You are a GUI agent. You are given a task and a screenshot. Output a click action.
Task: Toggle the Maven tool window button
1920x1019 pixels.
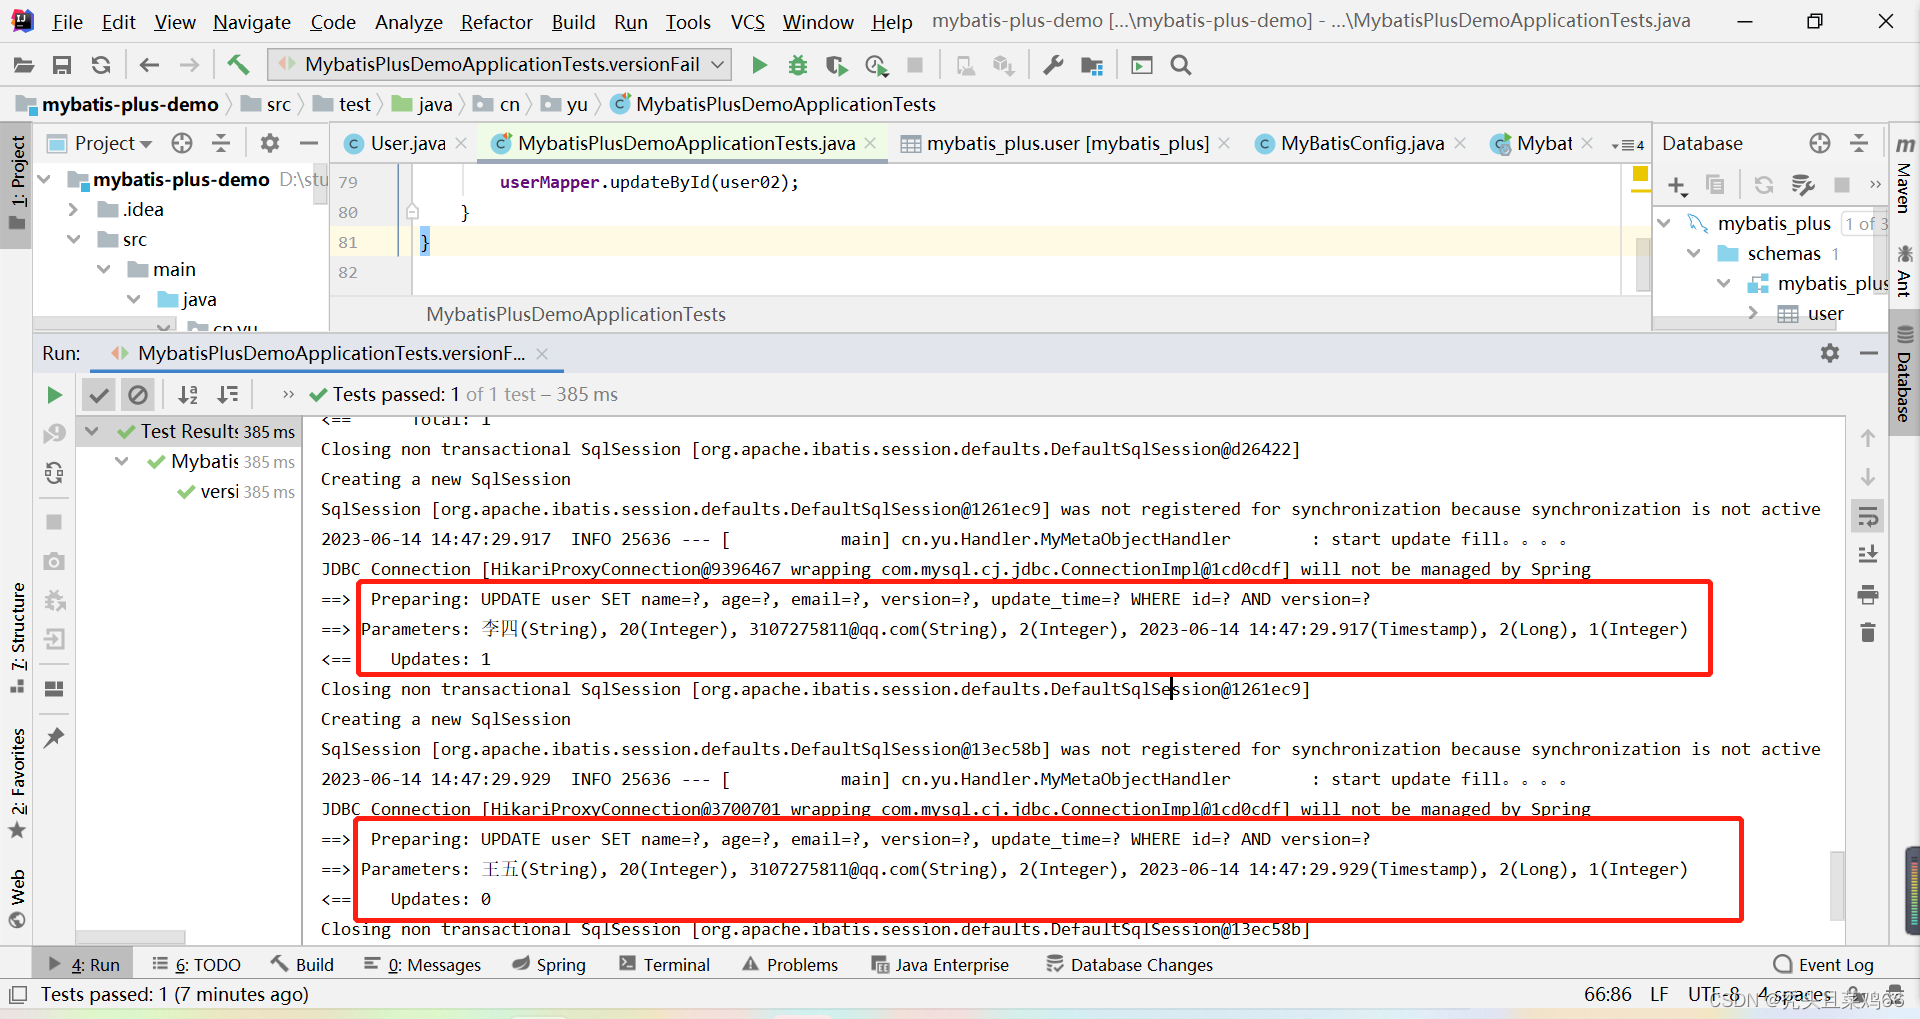[x=1904, y=175]
